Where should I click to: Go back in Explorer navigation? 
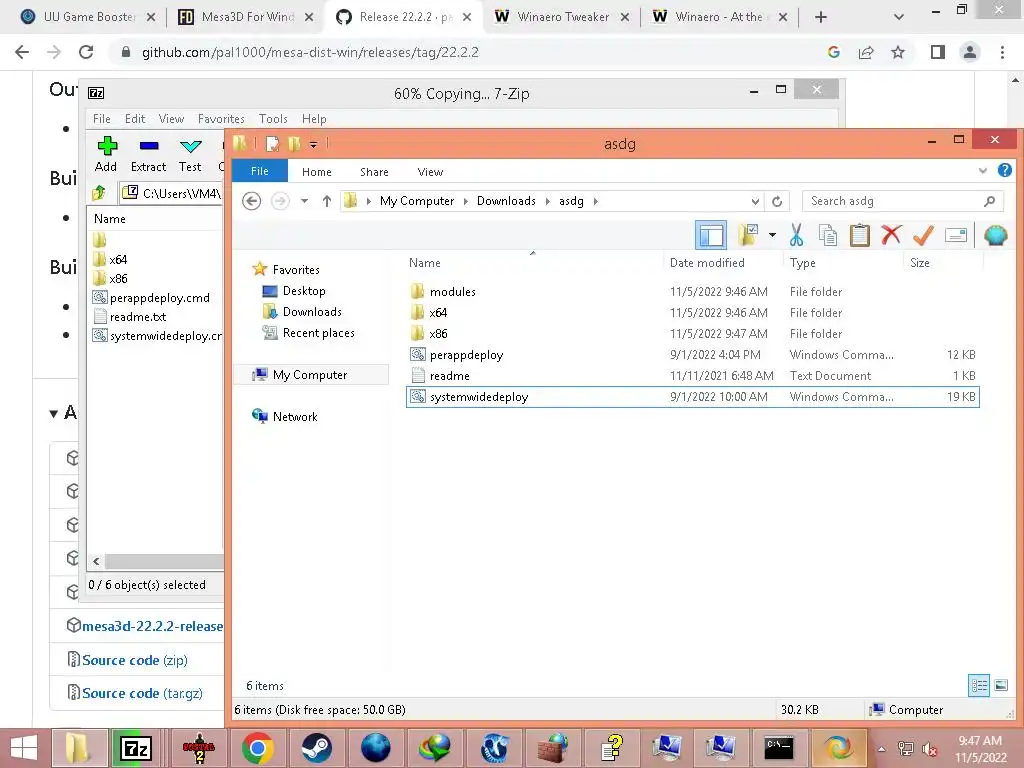pyautogui.click(x=251, y=201)
